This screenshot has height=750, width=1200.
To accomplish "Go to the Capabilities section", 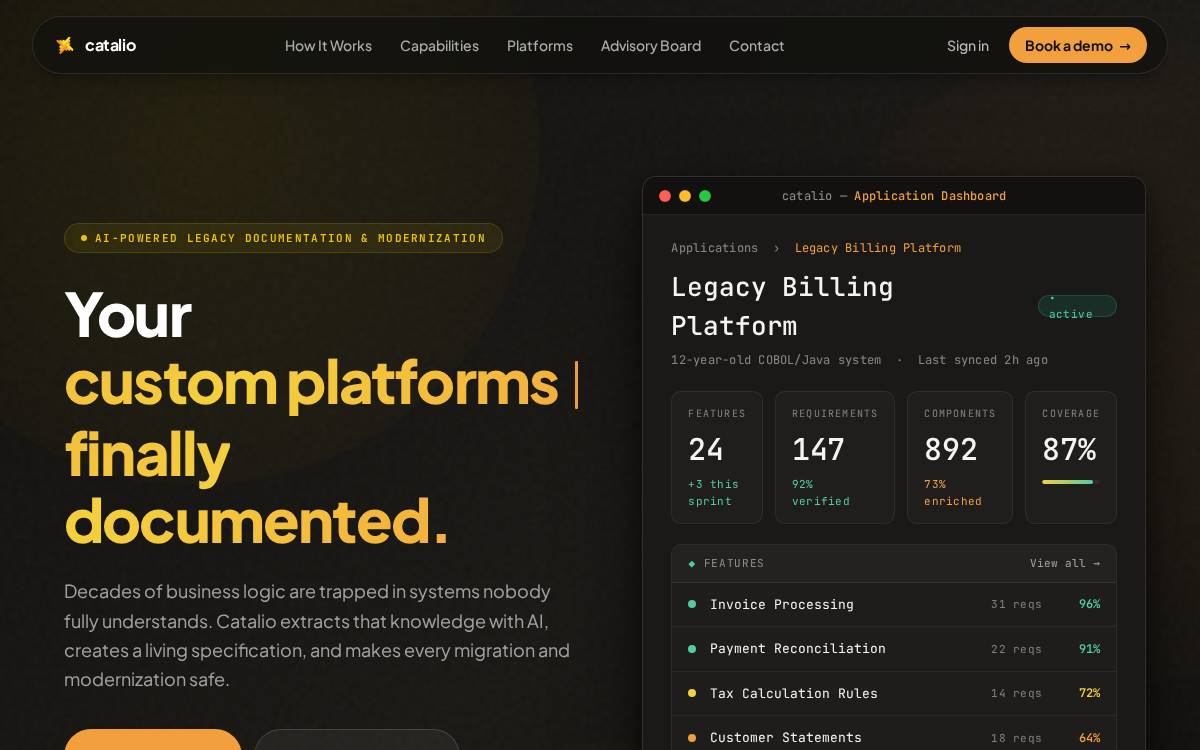I will click(439, 46).
